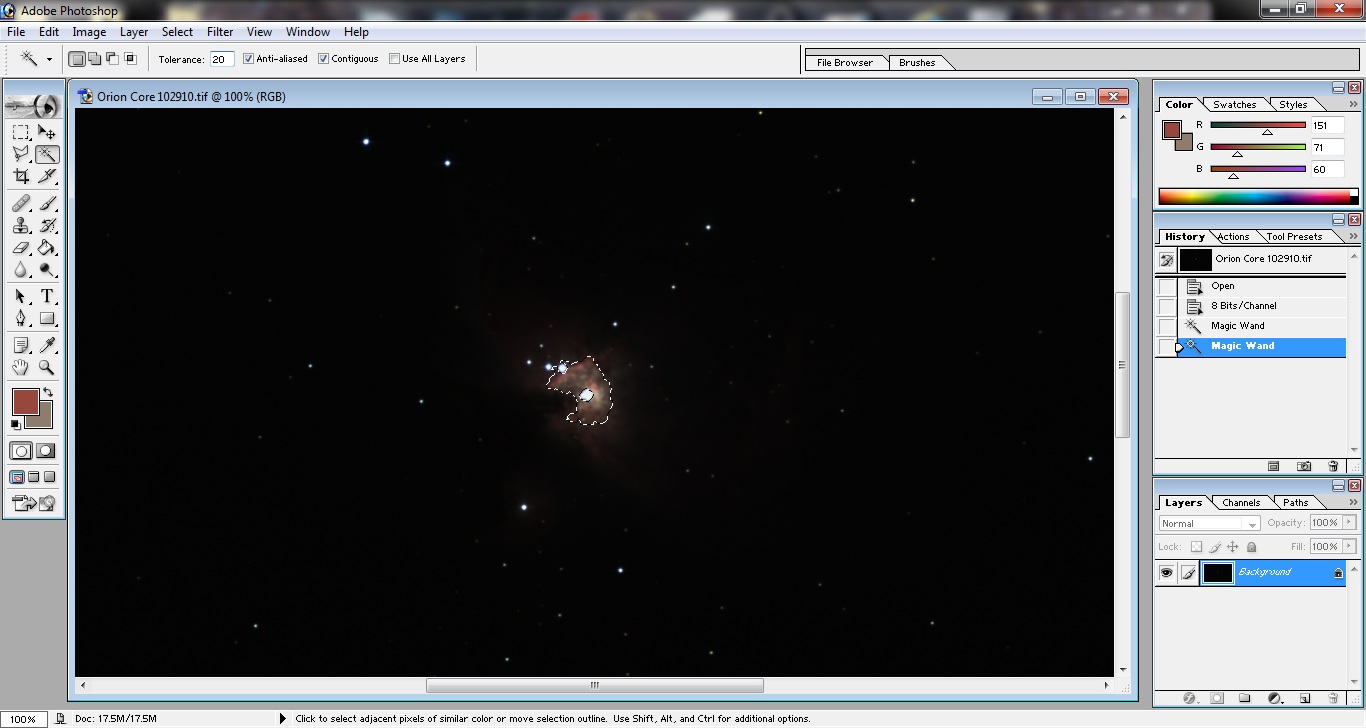Switch to the Swatches tab

[x=1235, y=104]
